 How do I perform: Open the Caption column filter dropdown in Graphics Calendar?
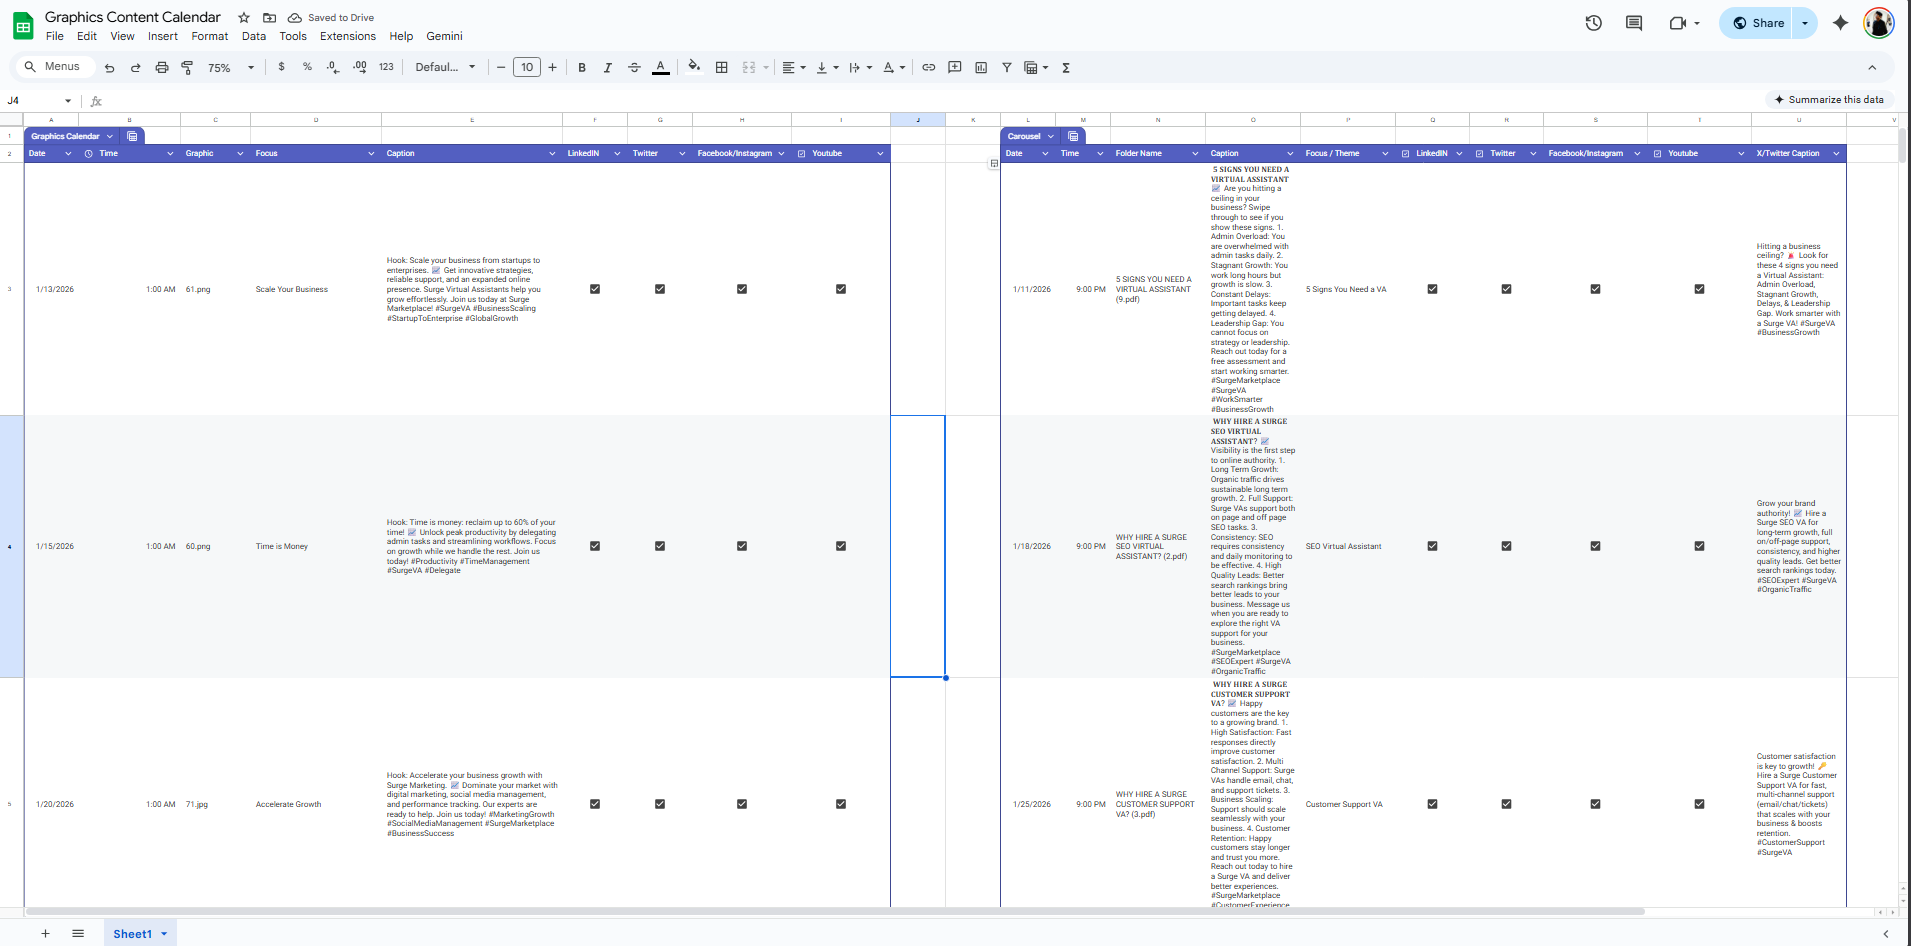pos(552,154)
